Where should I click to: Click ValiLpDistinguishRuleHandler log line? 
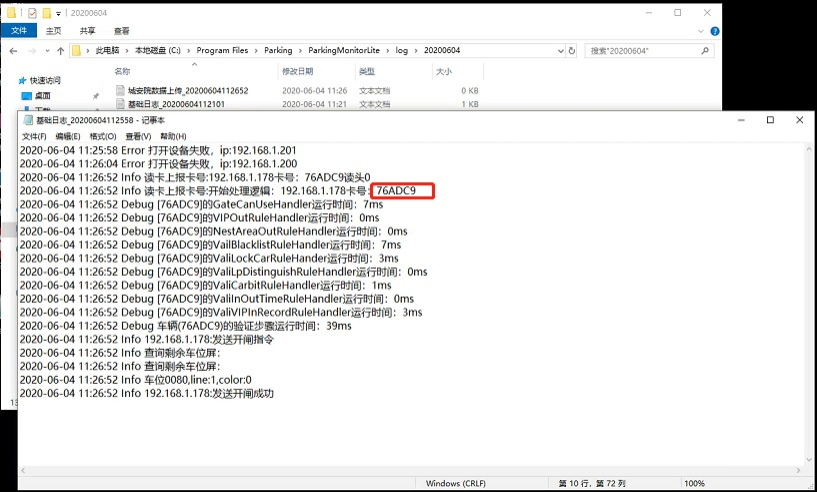224,272
